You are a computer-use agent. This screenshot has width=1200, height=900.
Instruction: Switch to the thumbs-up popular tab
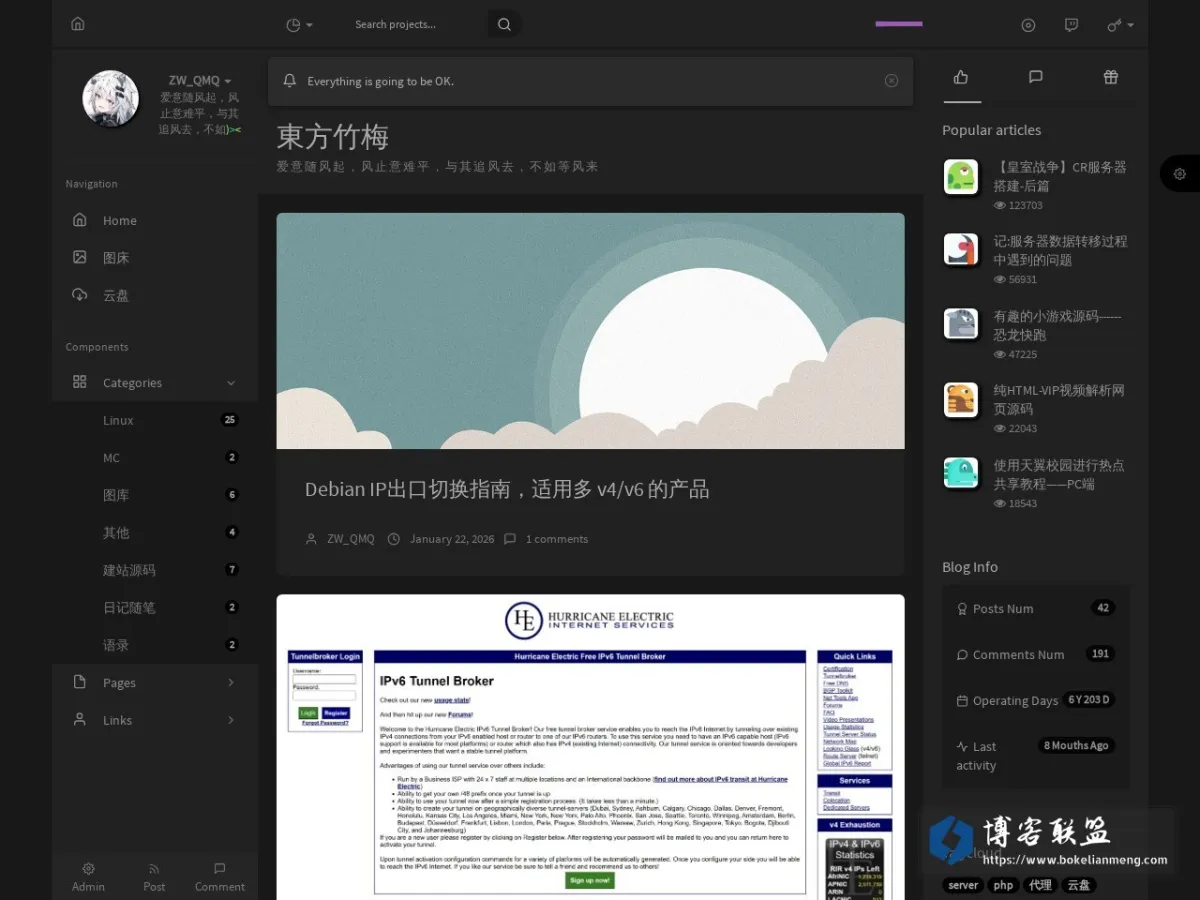pos(961,77)
